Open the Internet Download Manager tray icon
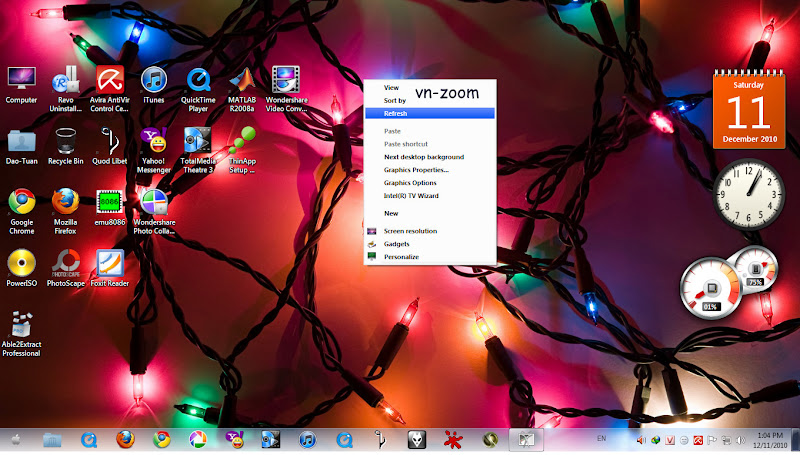Image resolution: width=800 pixels, height=455 pixels. point(656,440)
